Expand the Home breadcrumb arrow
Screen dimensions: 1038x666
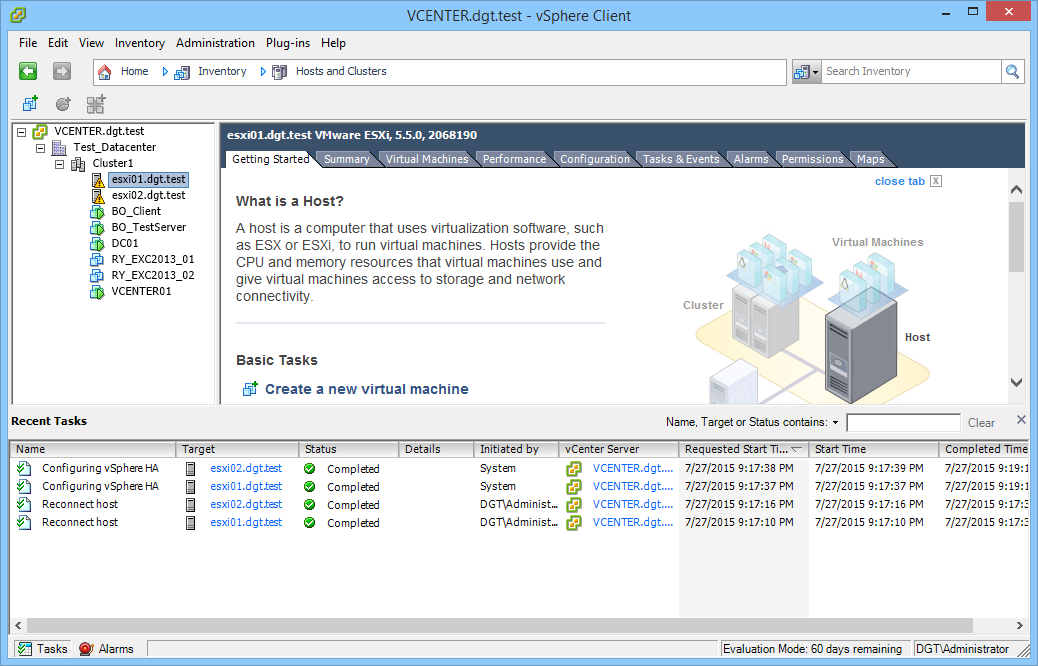pyautogui.click(x=165, y=71)
